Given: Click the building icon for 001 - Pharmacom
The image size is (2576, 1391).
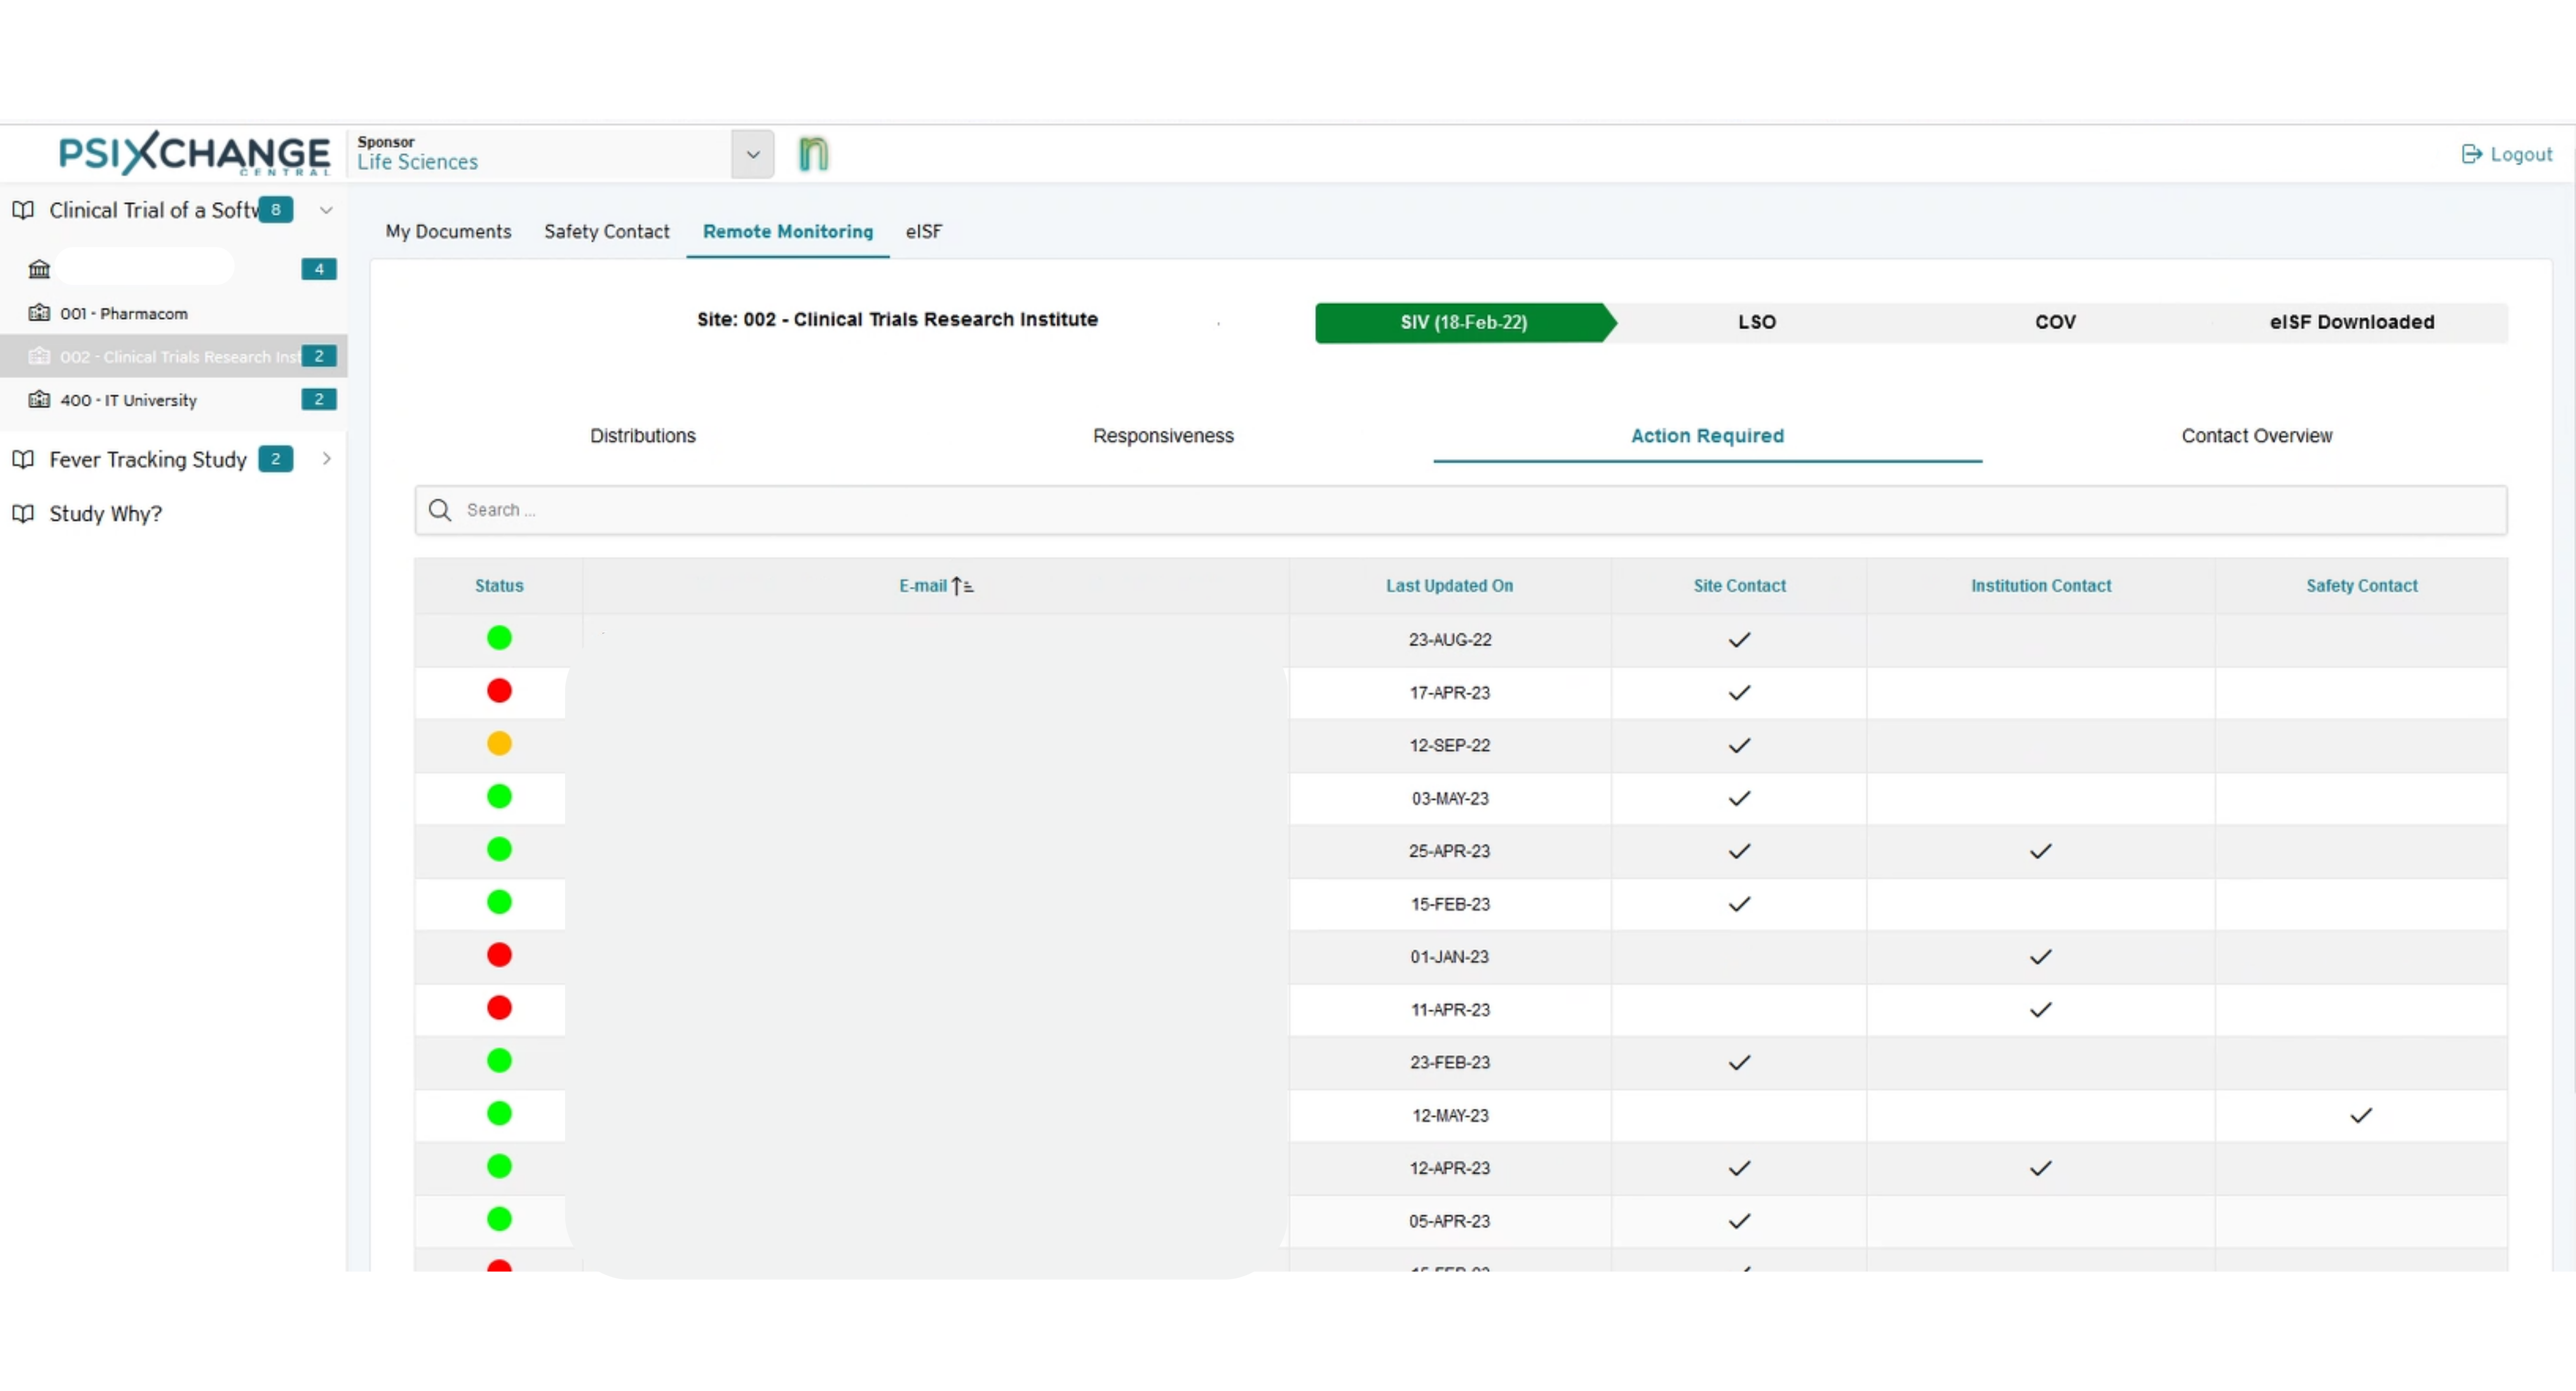Looking at the screenshot, I should tap(39, 313).
